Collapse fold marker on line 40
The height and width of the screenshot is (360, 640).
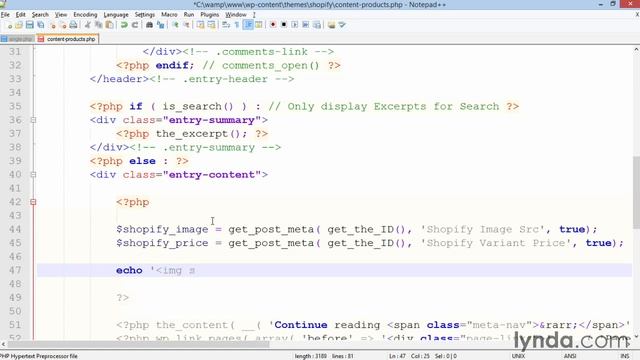click(33, 175)
